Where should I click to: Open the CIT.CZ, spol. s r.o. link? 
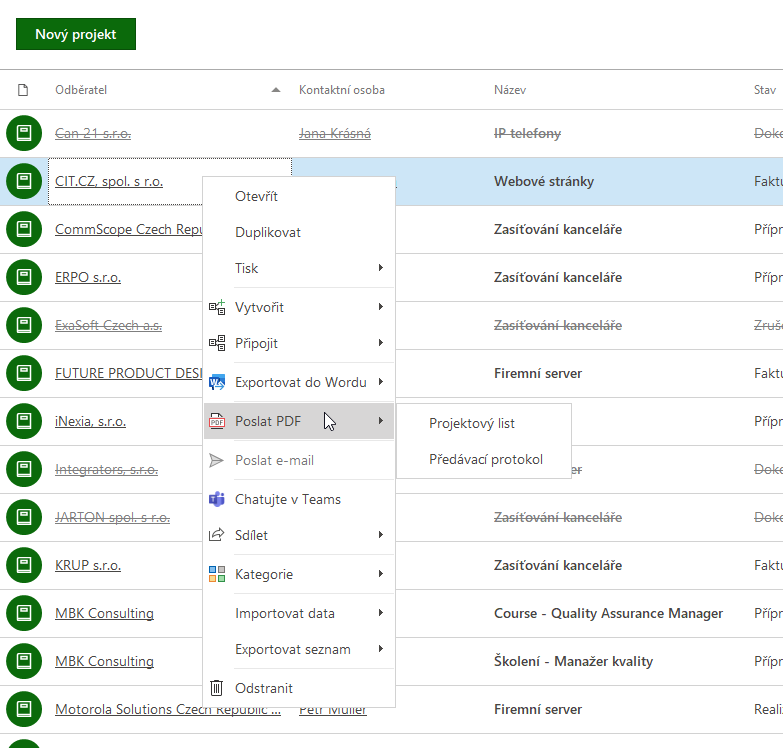pyautogui.click(x=109, y=181)
